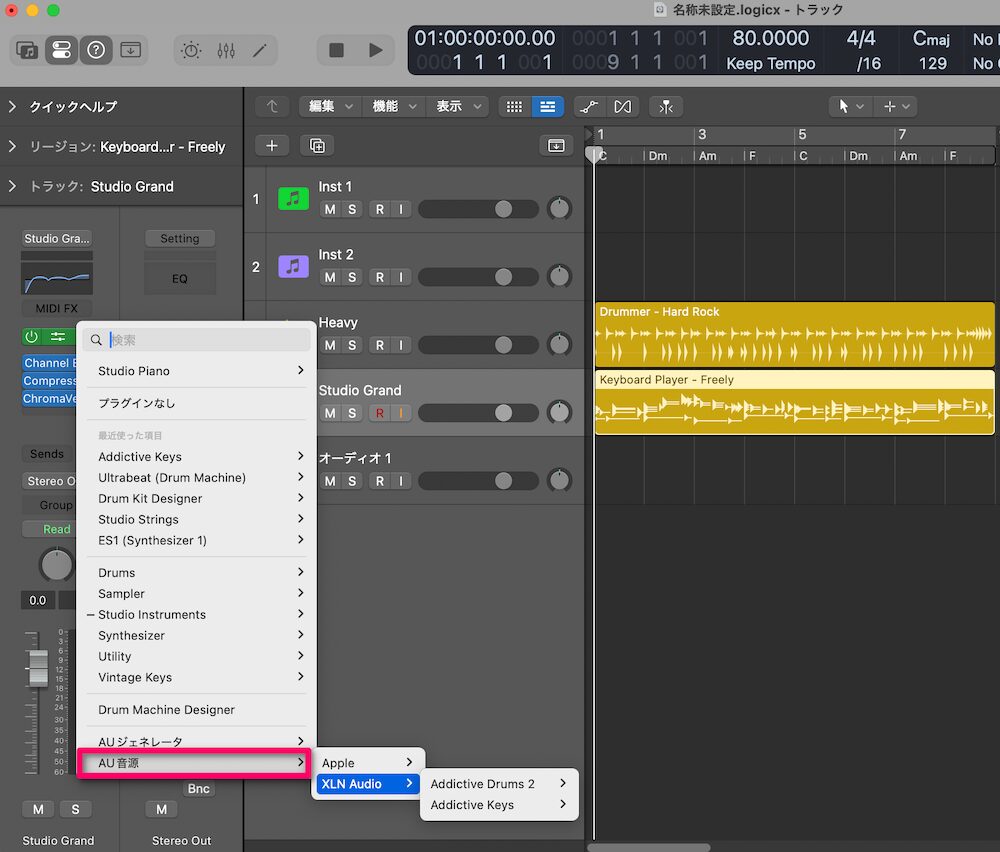Screen dimensions: 1000x852
Task: Switch to grid view icon
Action: pos(514,106)
